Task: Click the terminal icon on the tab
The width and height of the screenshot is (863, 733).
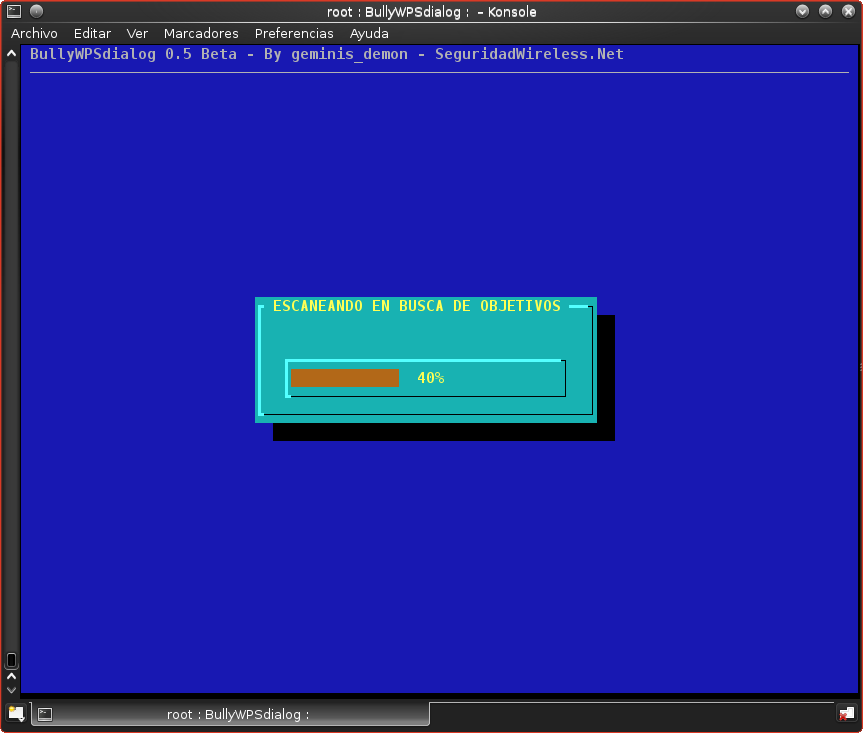Action: (45, 714)
